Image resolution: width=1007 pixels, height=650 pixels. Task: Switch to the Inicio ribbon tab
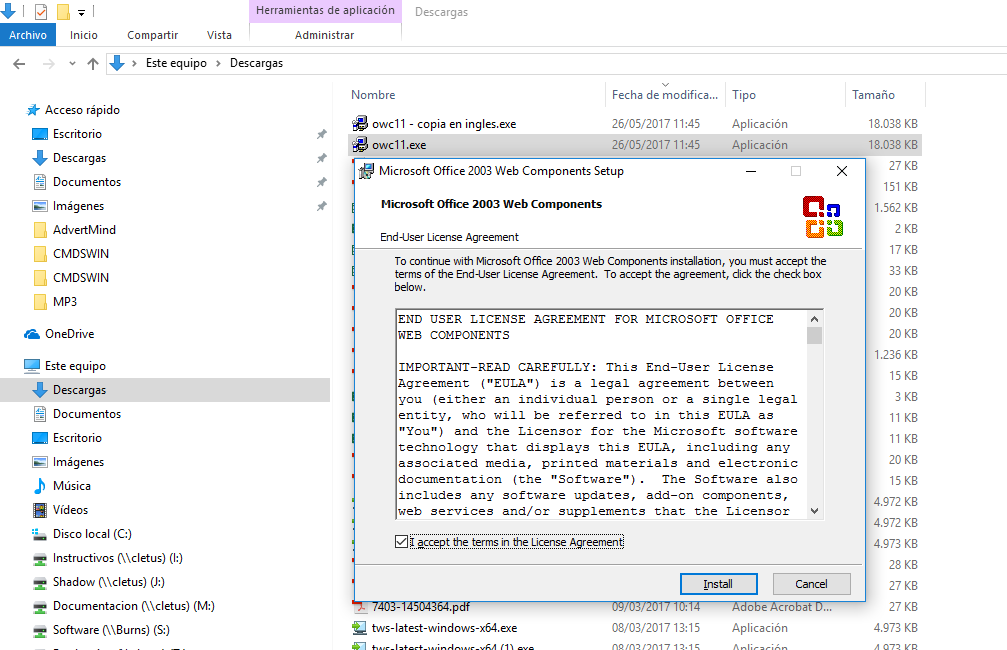(83, 35)
